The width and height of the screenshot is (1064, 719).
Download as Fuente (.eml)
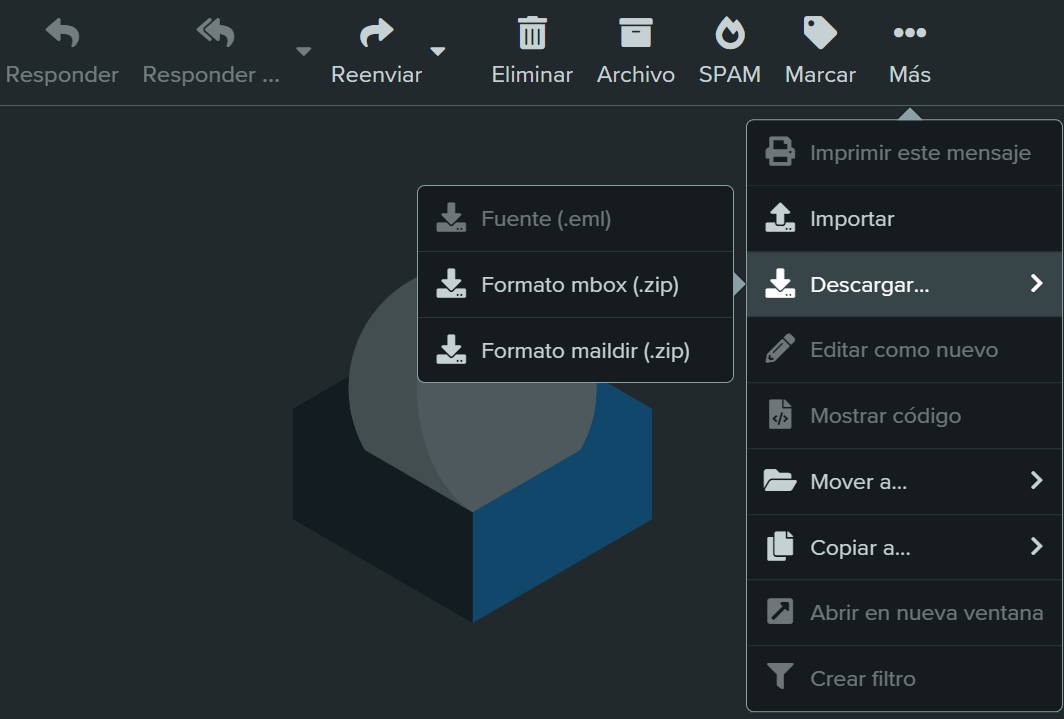click(575, 218)
